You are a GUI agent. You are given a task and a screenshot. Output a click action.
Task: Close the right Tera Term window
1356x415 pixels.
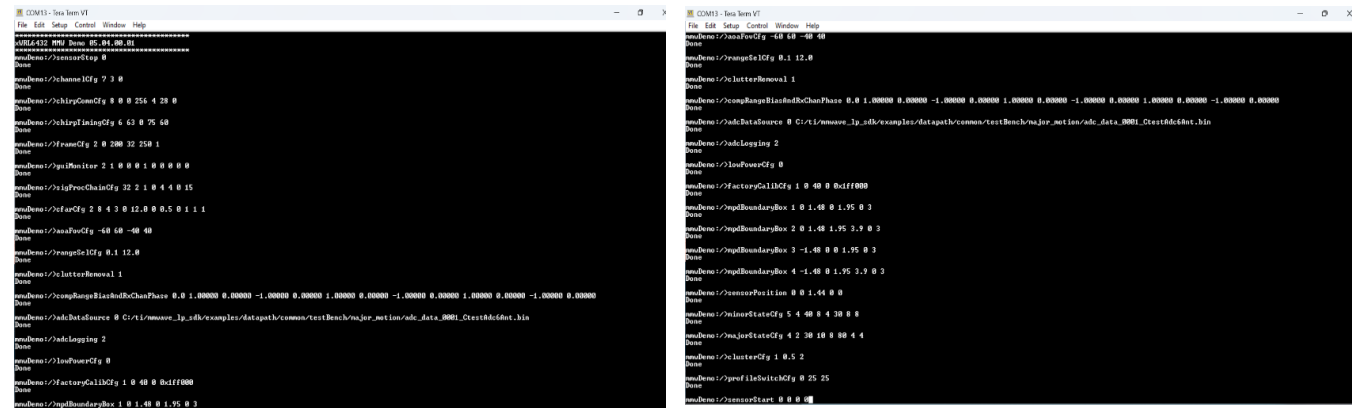pos(1347,14)
